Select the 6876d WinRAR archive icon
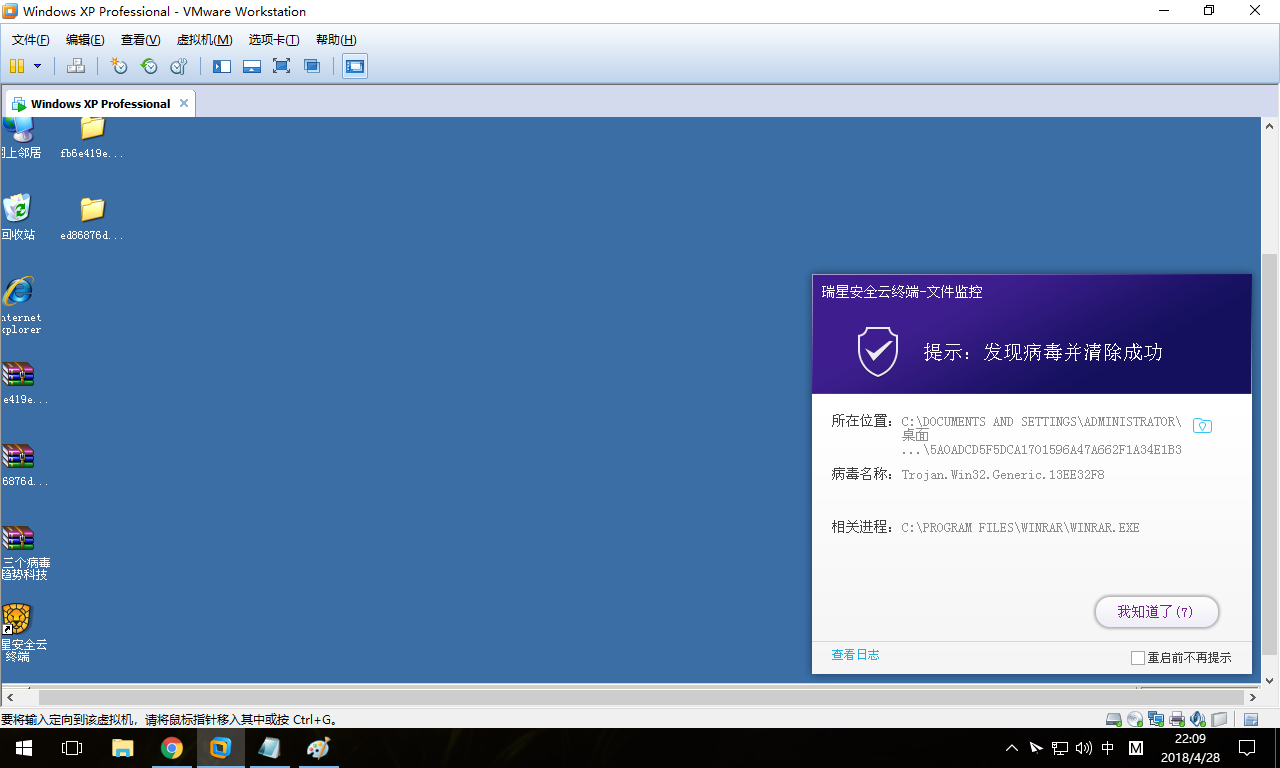 [22, 465]
